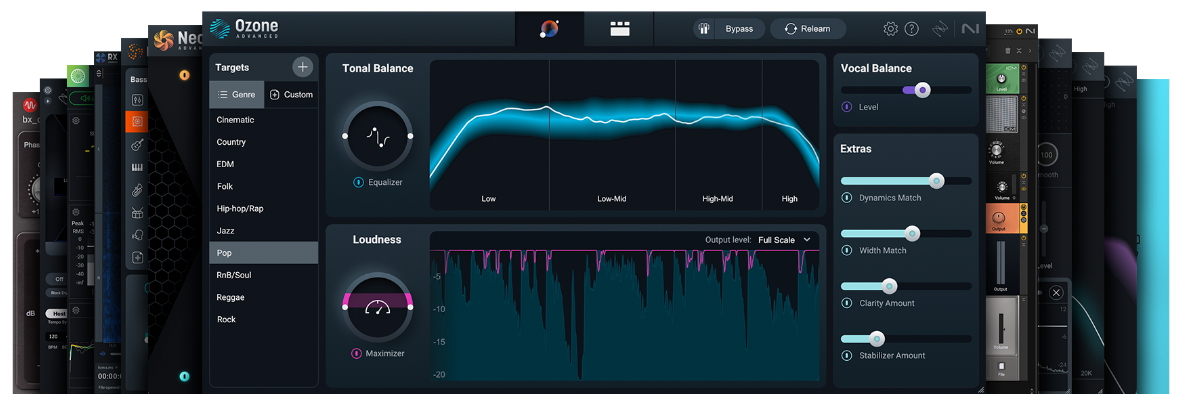Add a new target with plus button
1179x394 pixels.
pos(302,67)
